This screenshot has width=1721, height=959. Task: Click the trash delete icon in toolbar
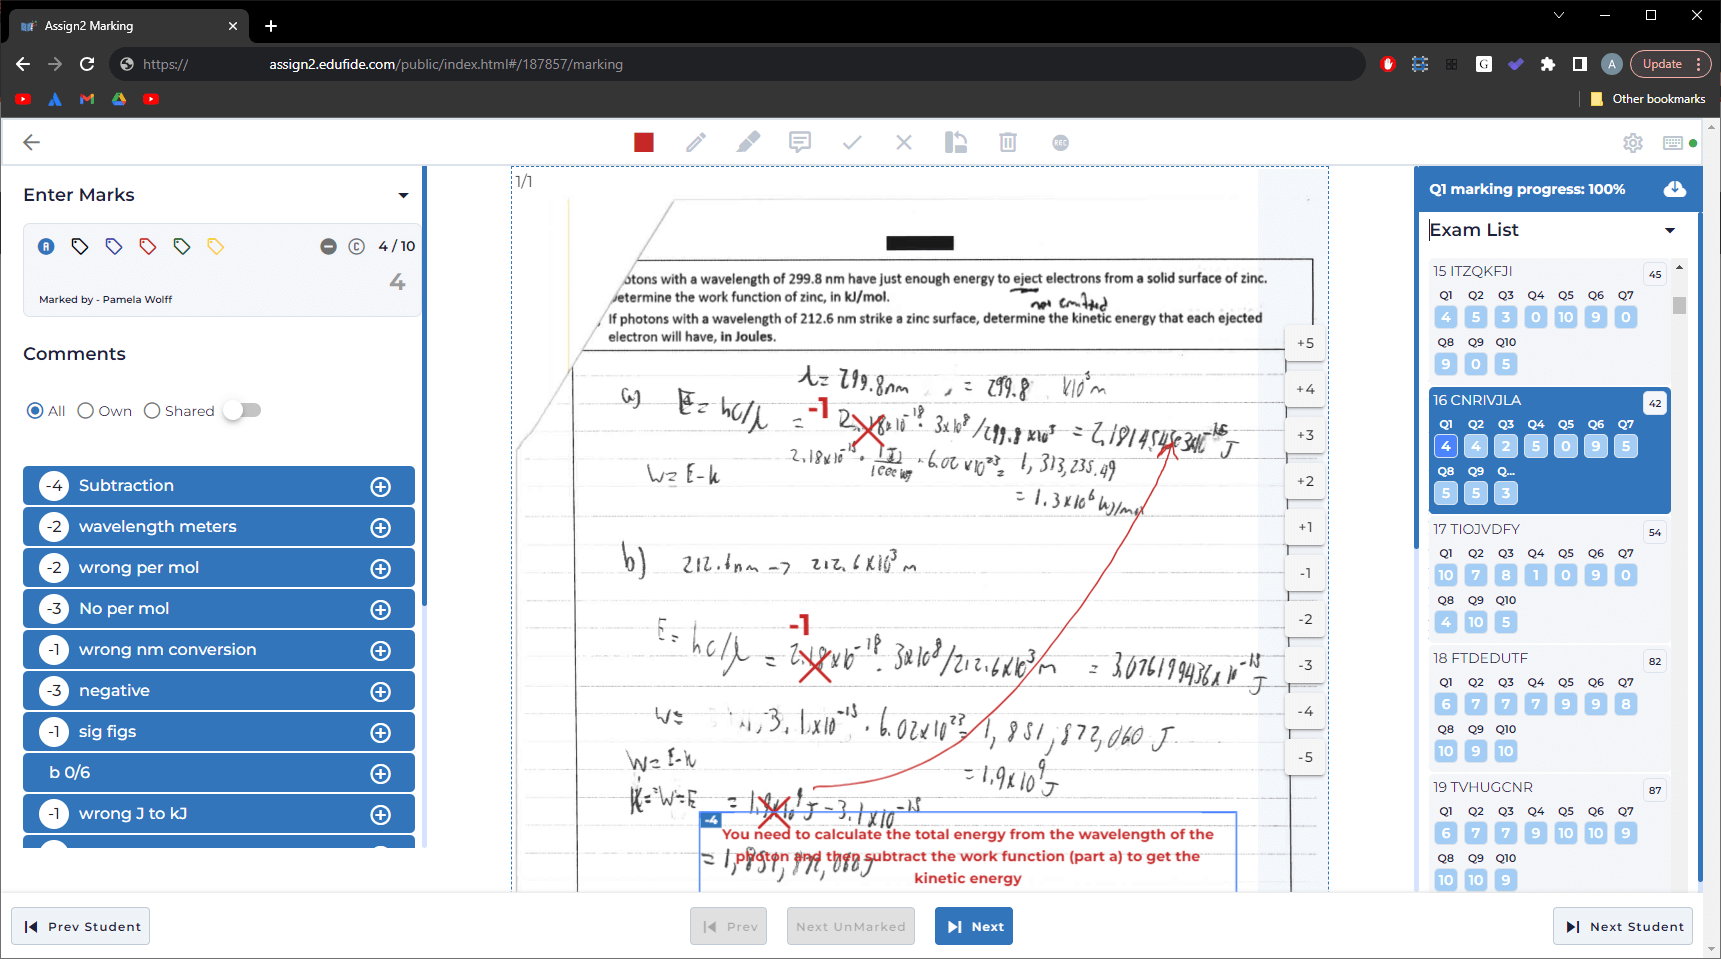(1008, 143)
